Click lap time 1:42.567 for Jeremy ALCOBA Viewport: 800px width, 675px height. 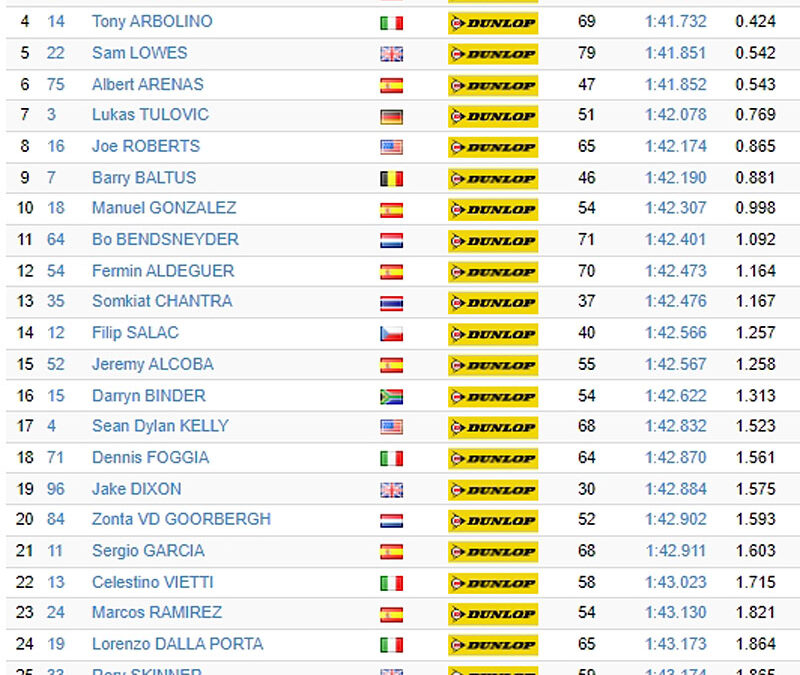click(x=676, y=364)
